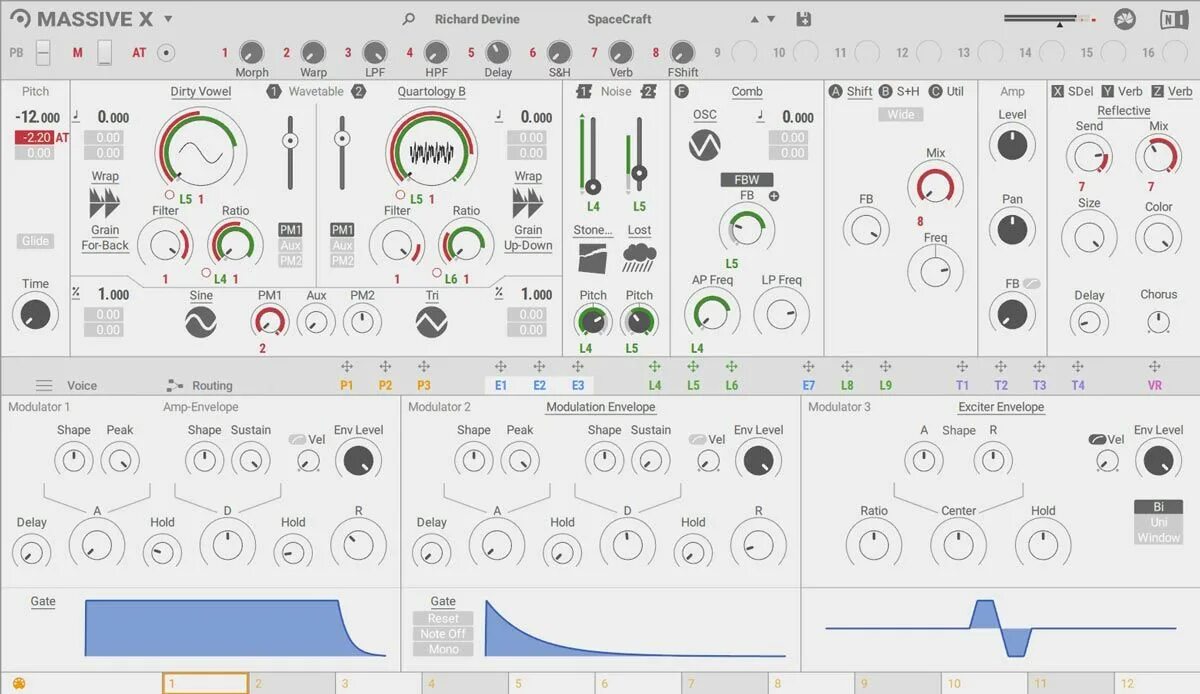1200x694 pixels.
Task: Click the -12.000 Pitch value field
Action: pyautogui.click(x=37, y=117)
